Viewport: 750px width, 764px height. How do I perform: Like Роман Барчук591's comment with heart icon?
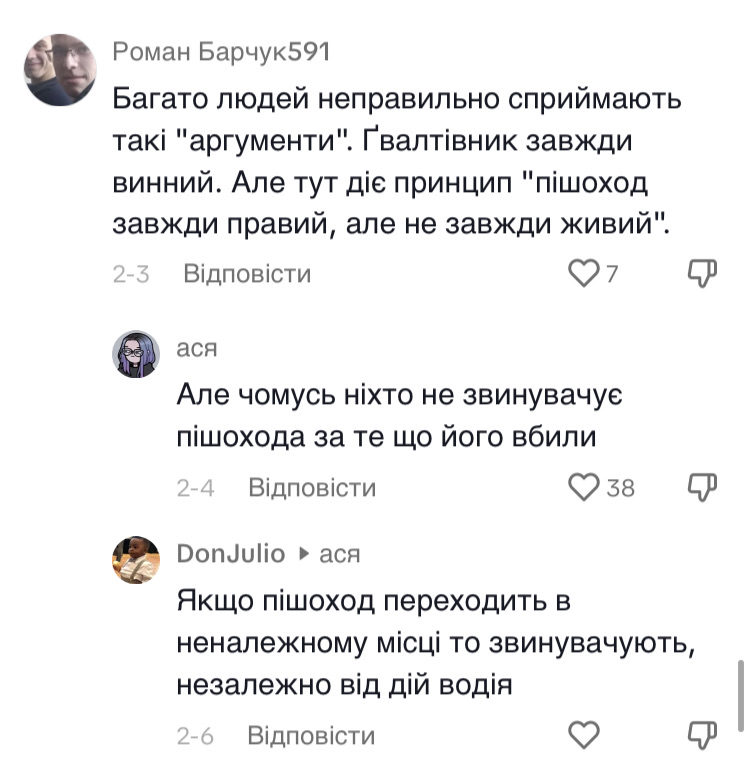(x=582, y=273)
